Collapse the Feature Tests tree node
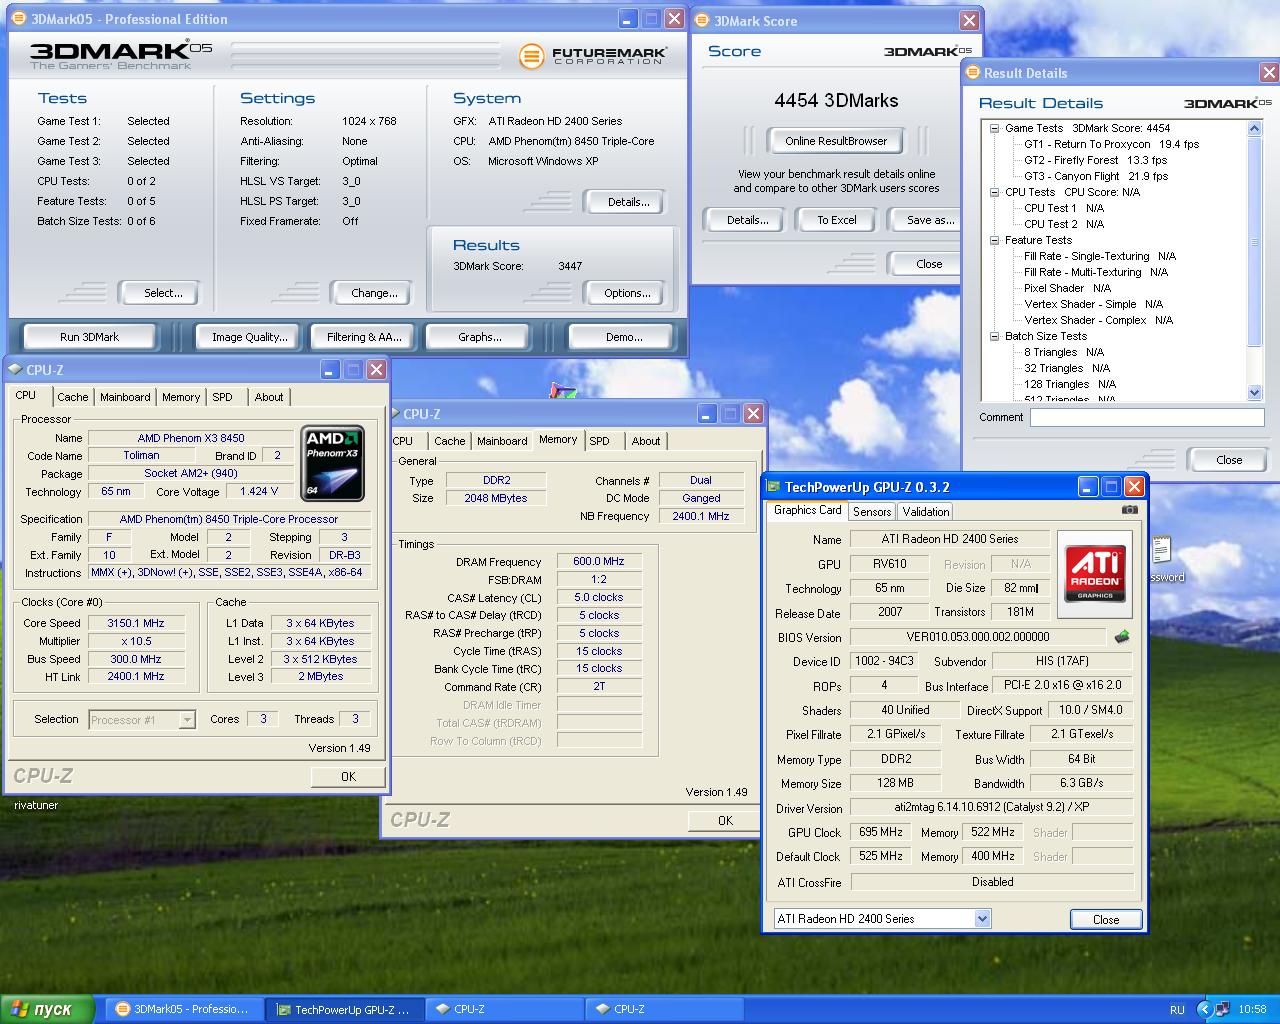Viewport: 1280px width, 1024px height. point(994,240)
